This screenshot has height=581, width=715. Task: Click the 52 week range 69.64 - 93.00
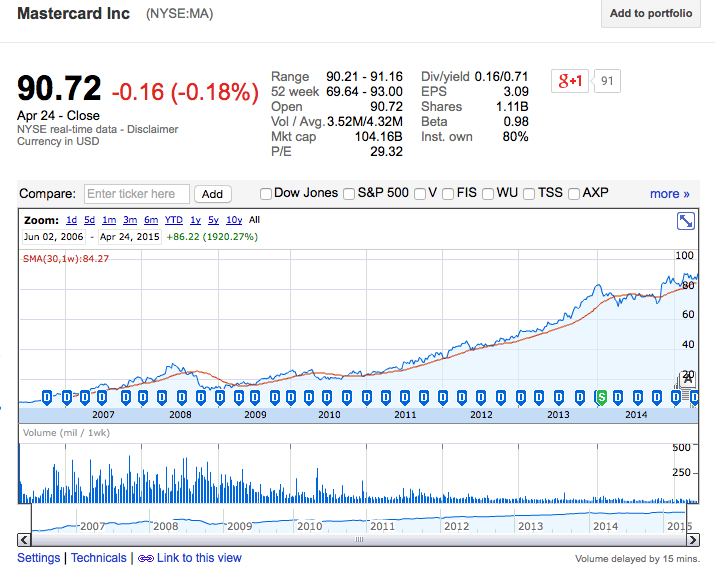point(364,91)
